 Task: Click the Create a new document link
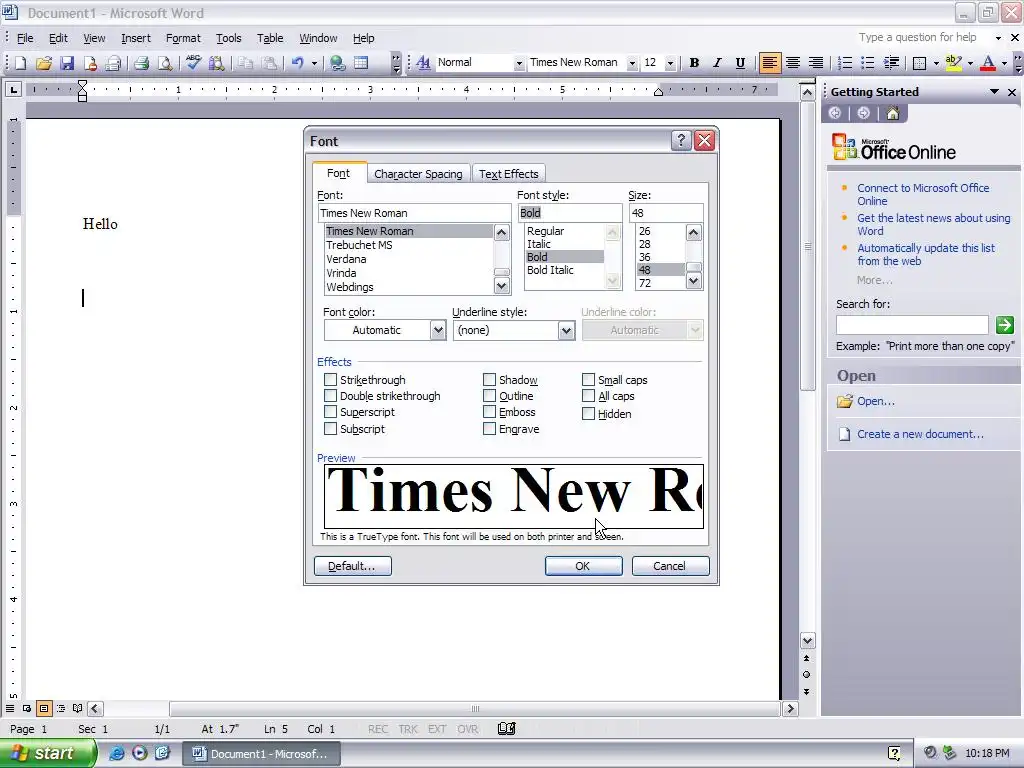click(x=920, y=434)
